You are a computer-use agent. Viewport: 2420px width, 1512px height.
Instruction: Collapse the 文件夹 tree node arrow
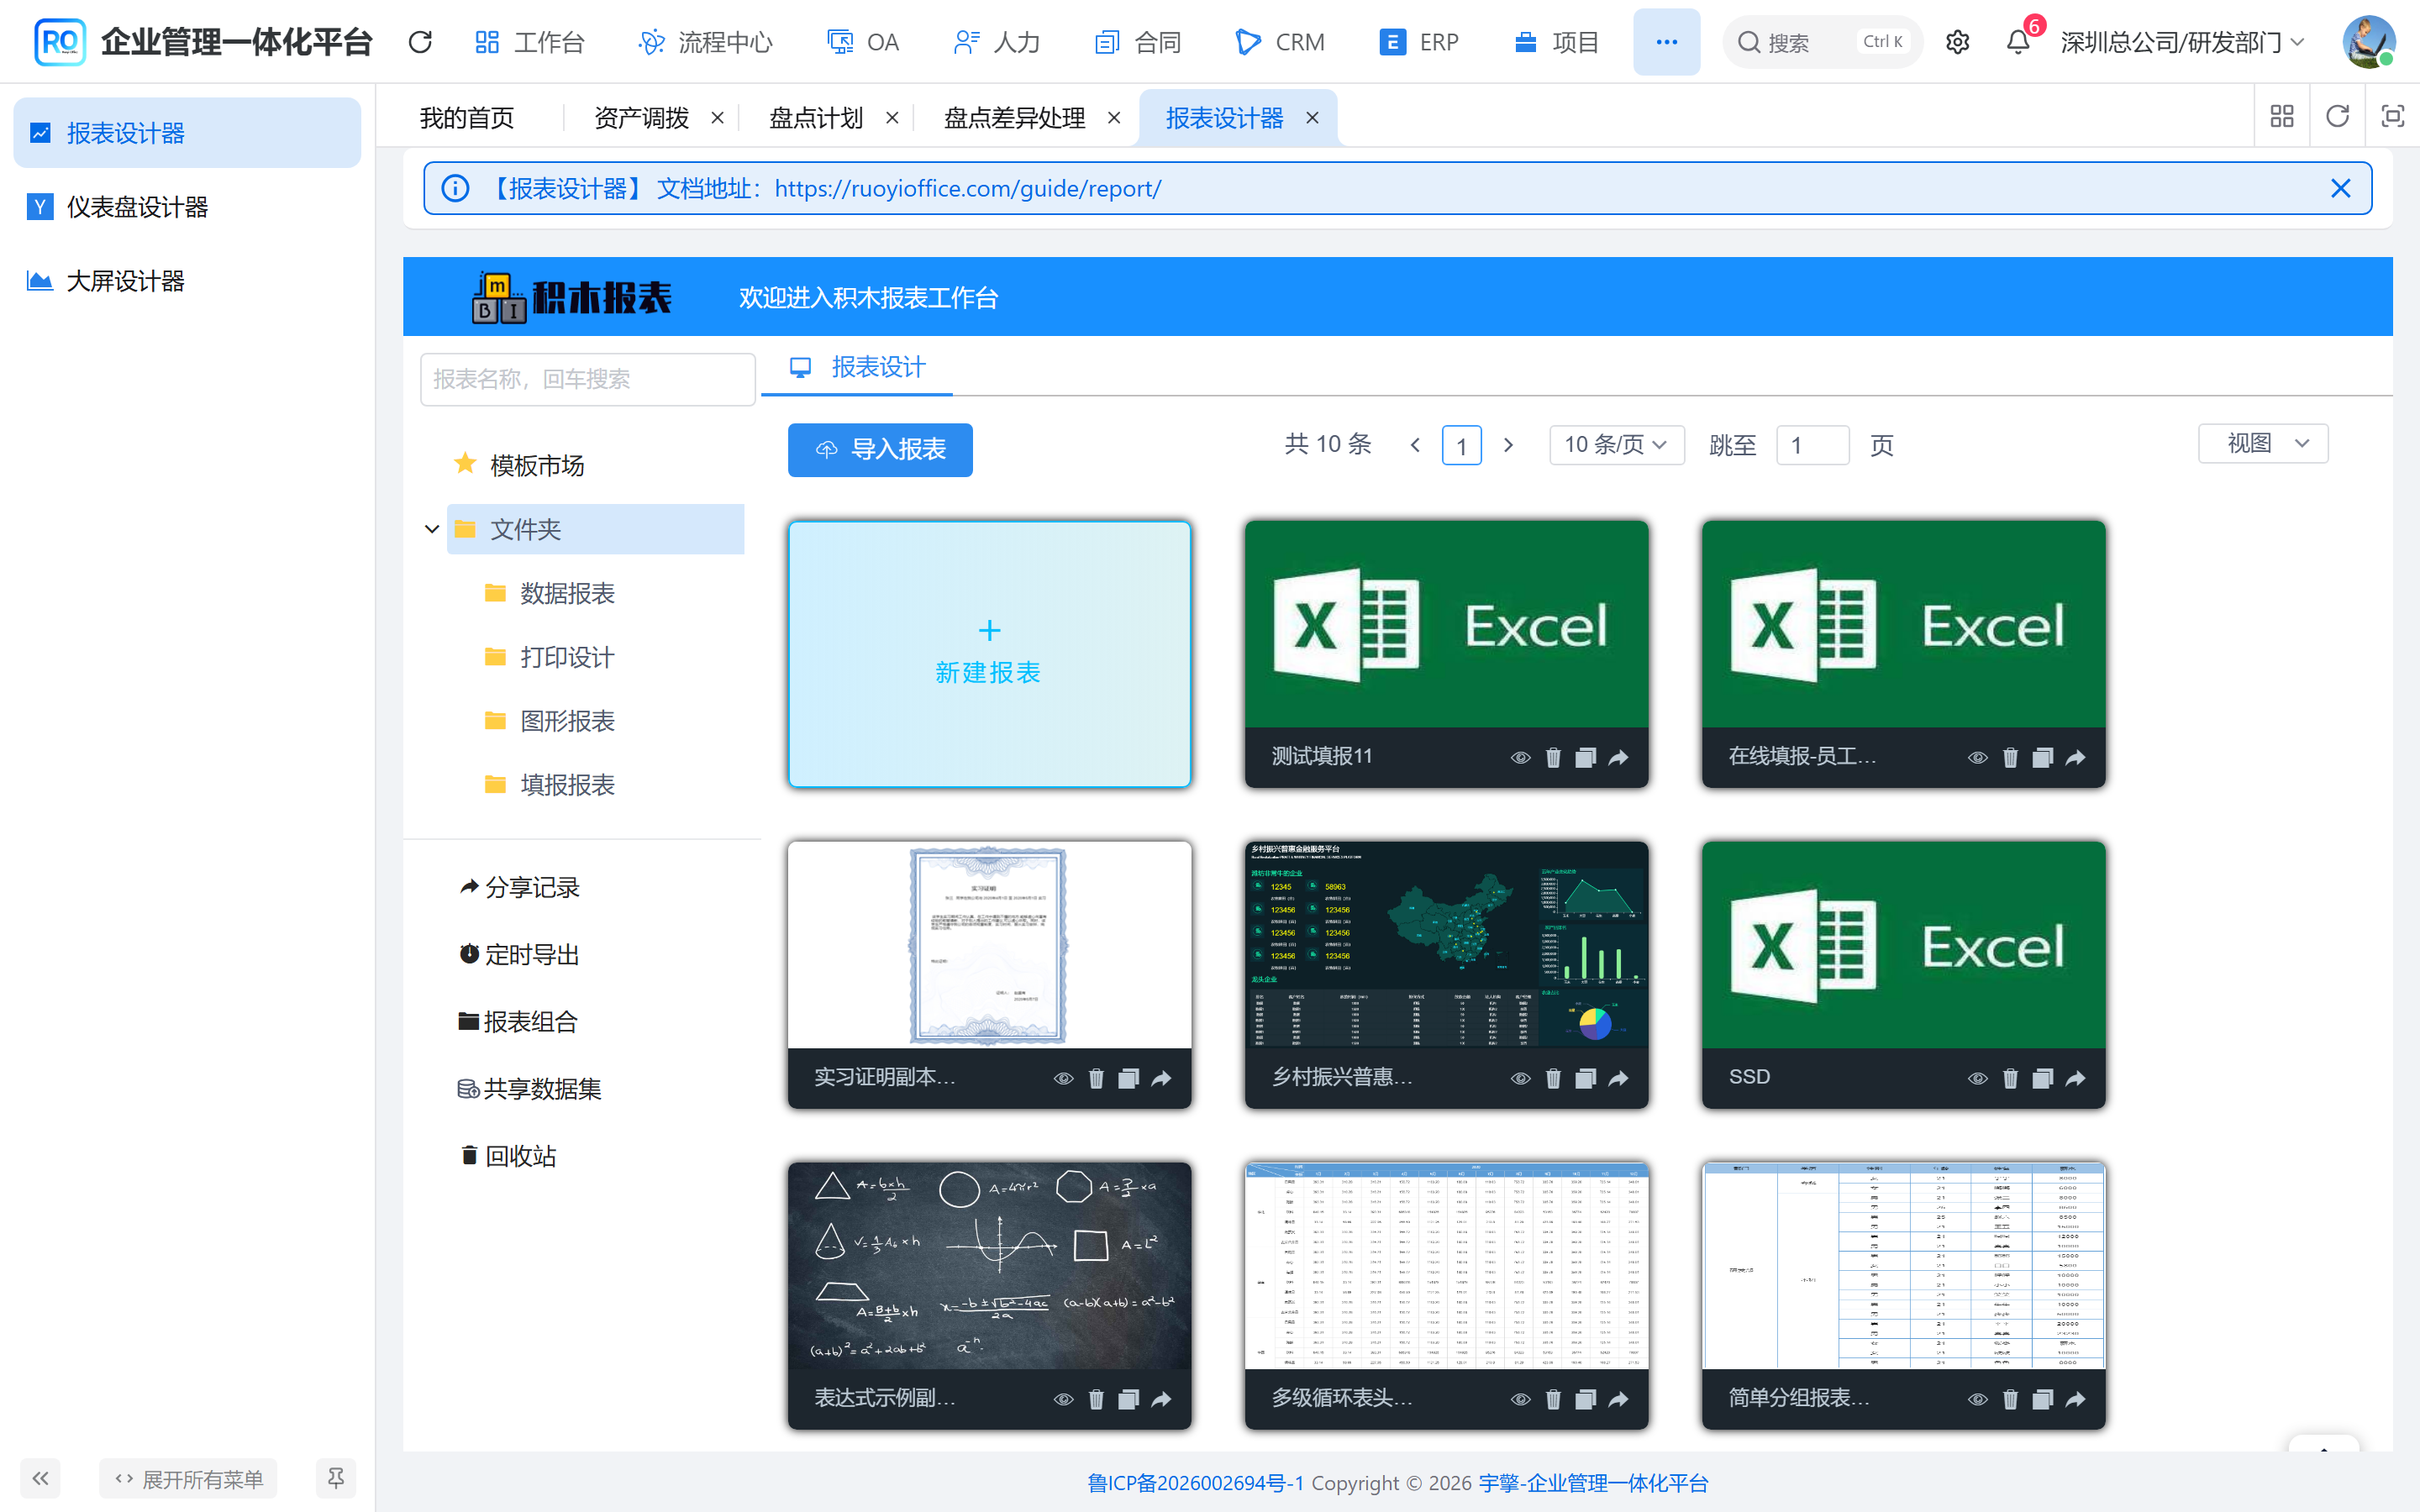(x=432, y=529)
